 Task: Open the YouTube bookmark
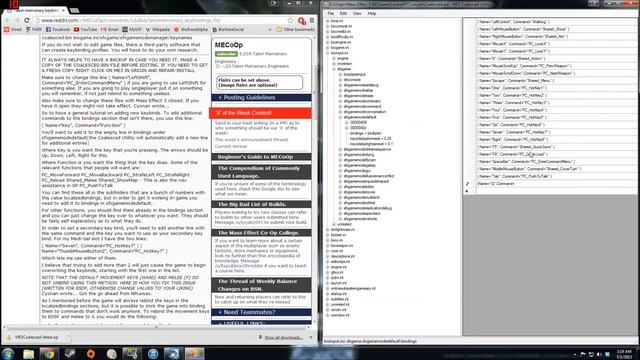pos(86,29)
